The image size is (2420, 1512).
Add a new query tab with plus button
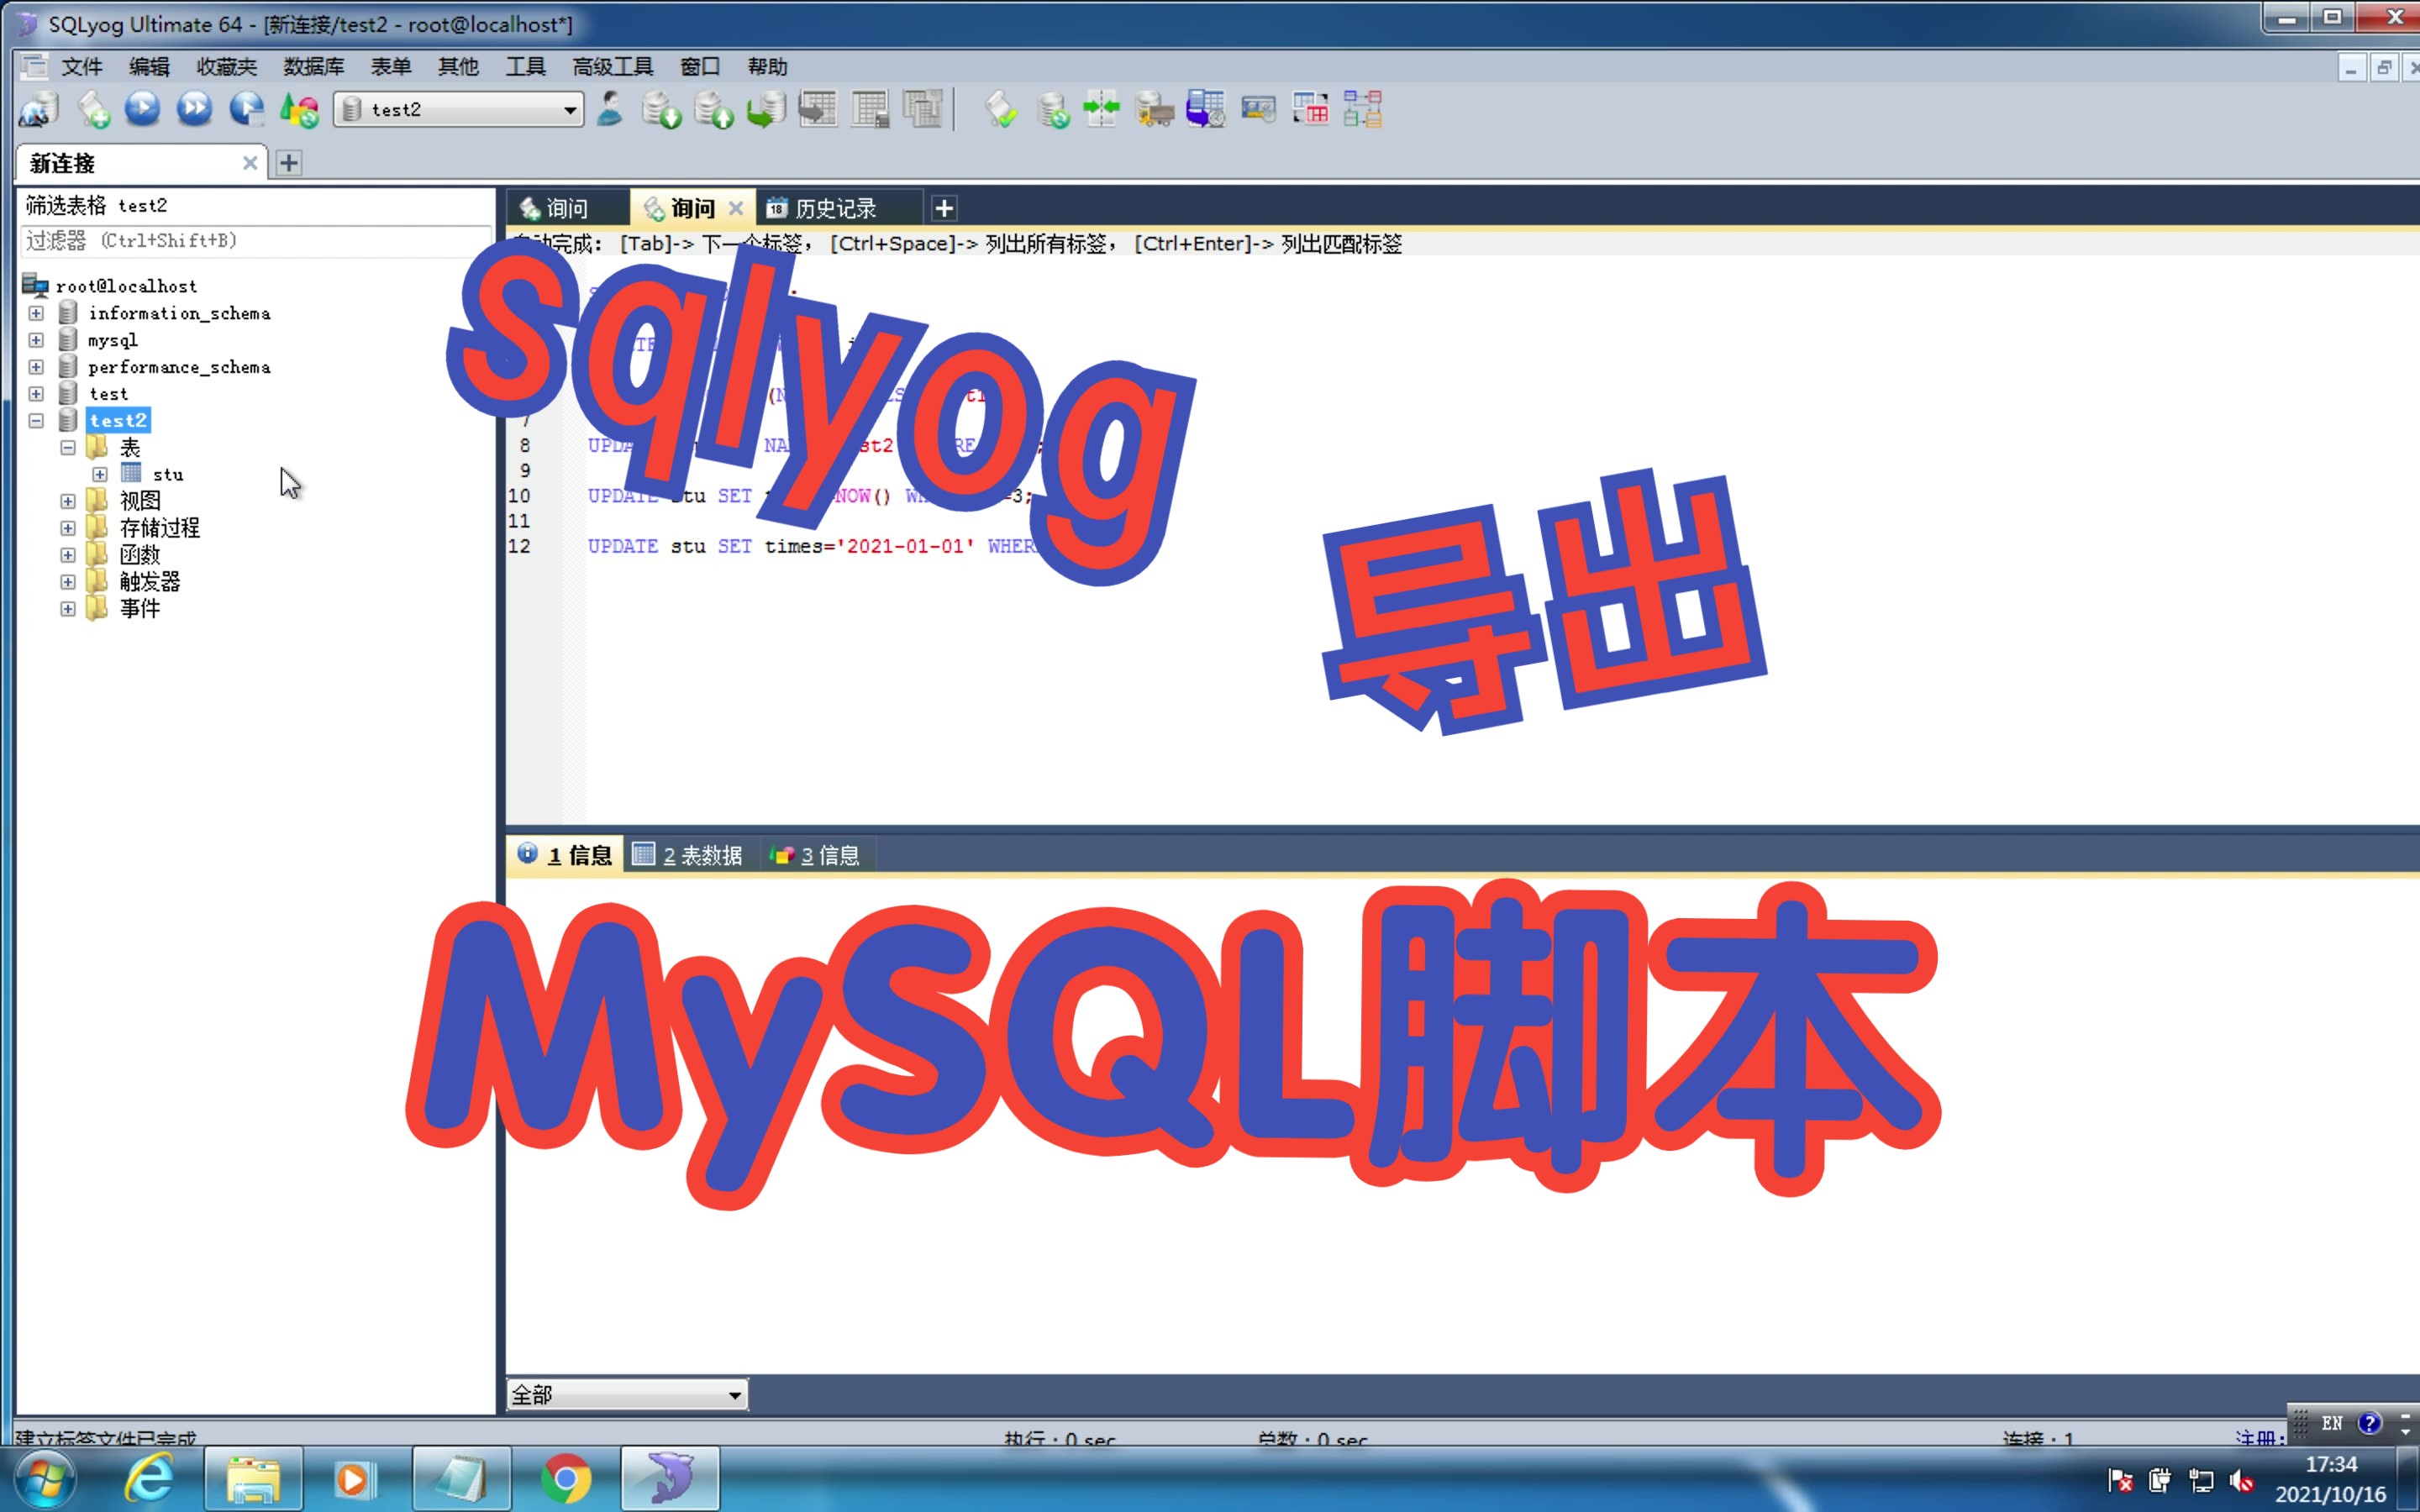pyautogui.click(x=943, y=208)
